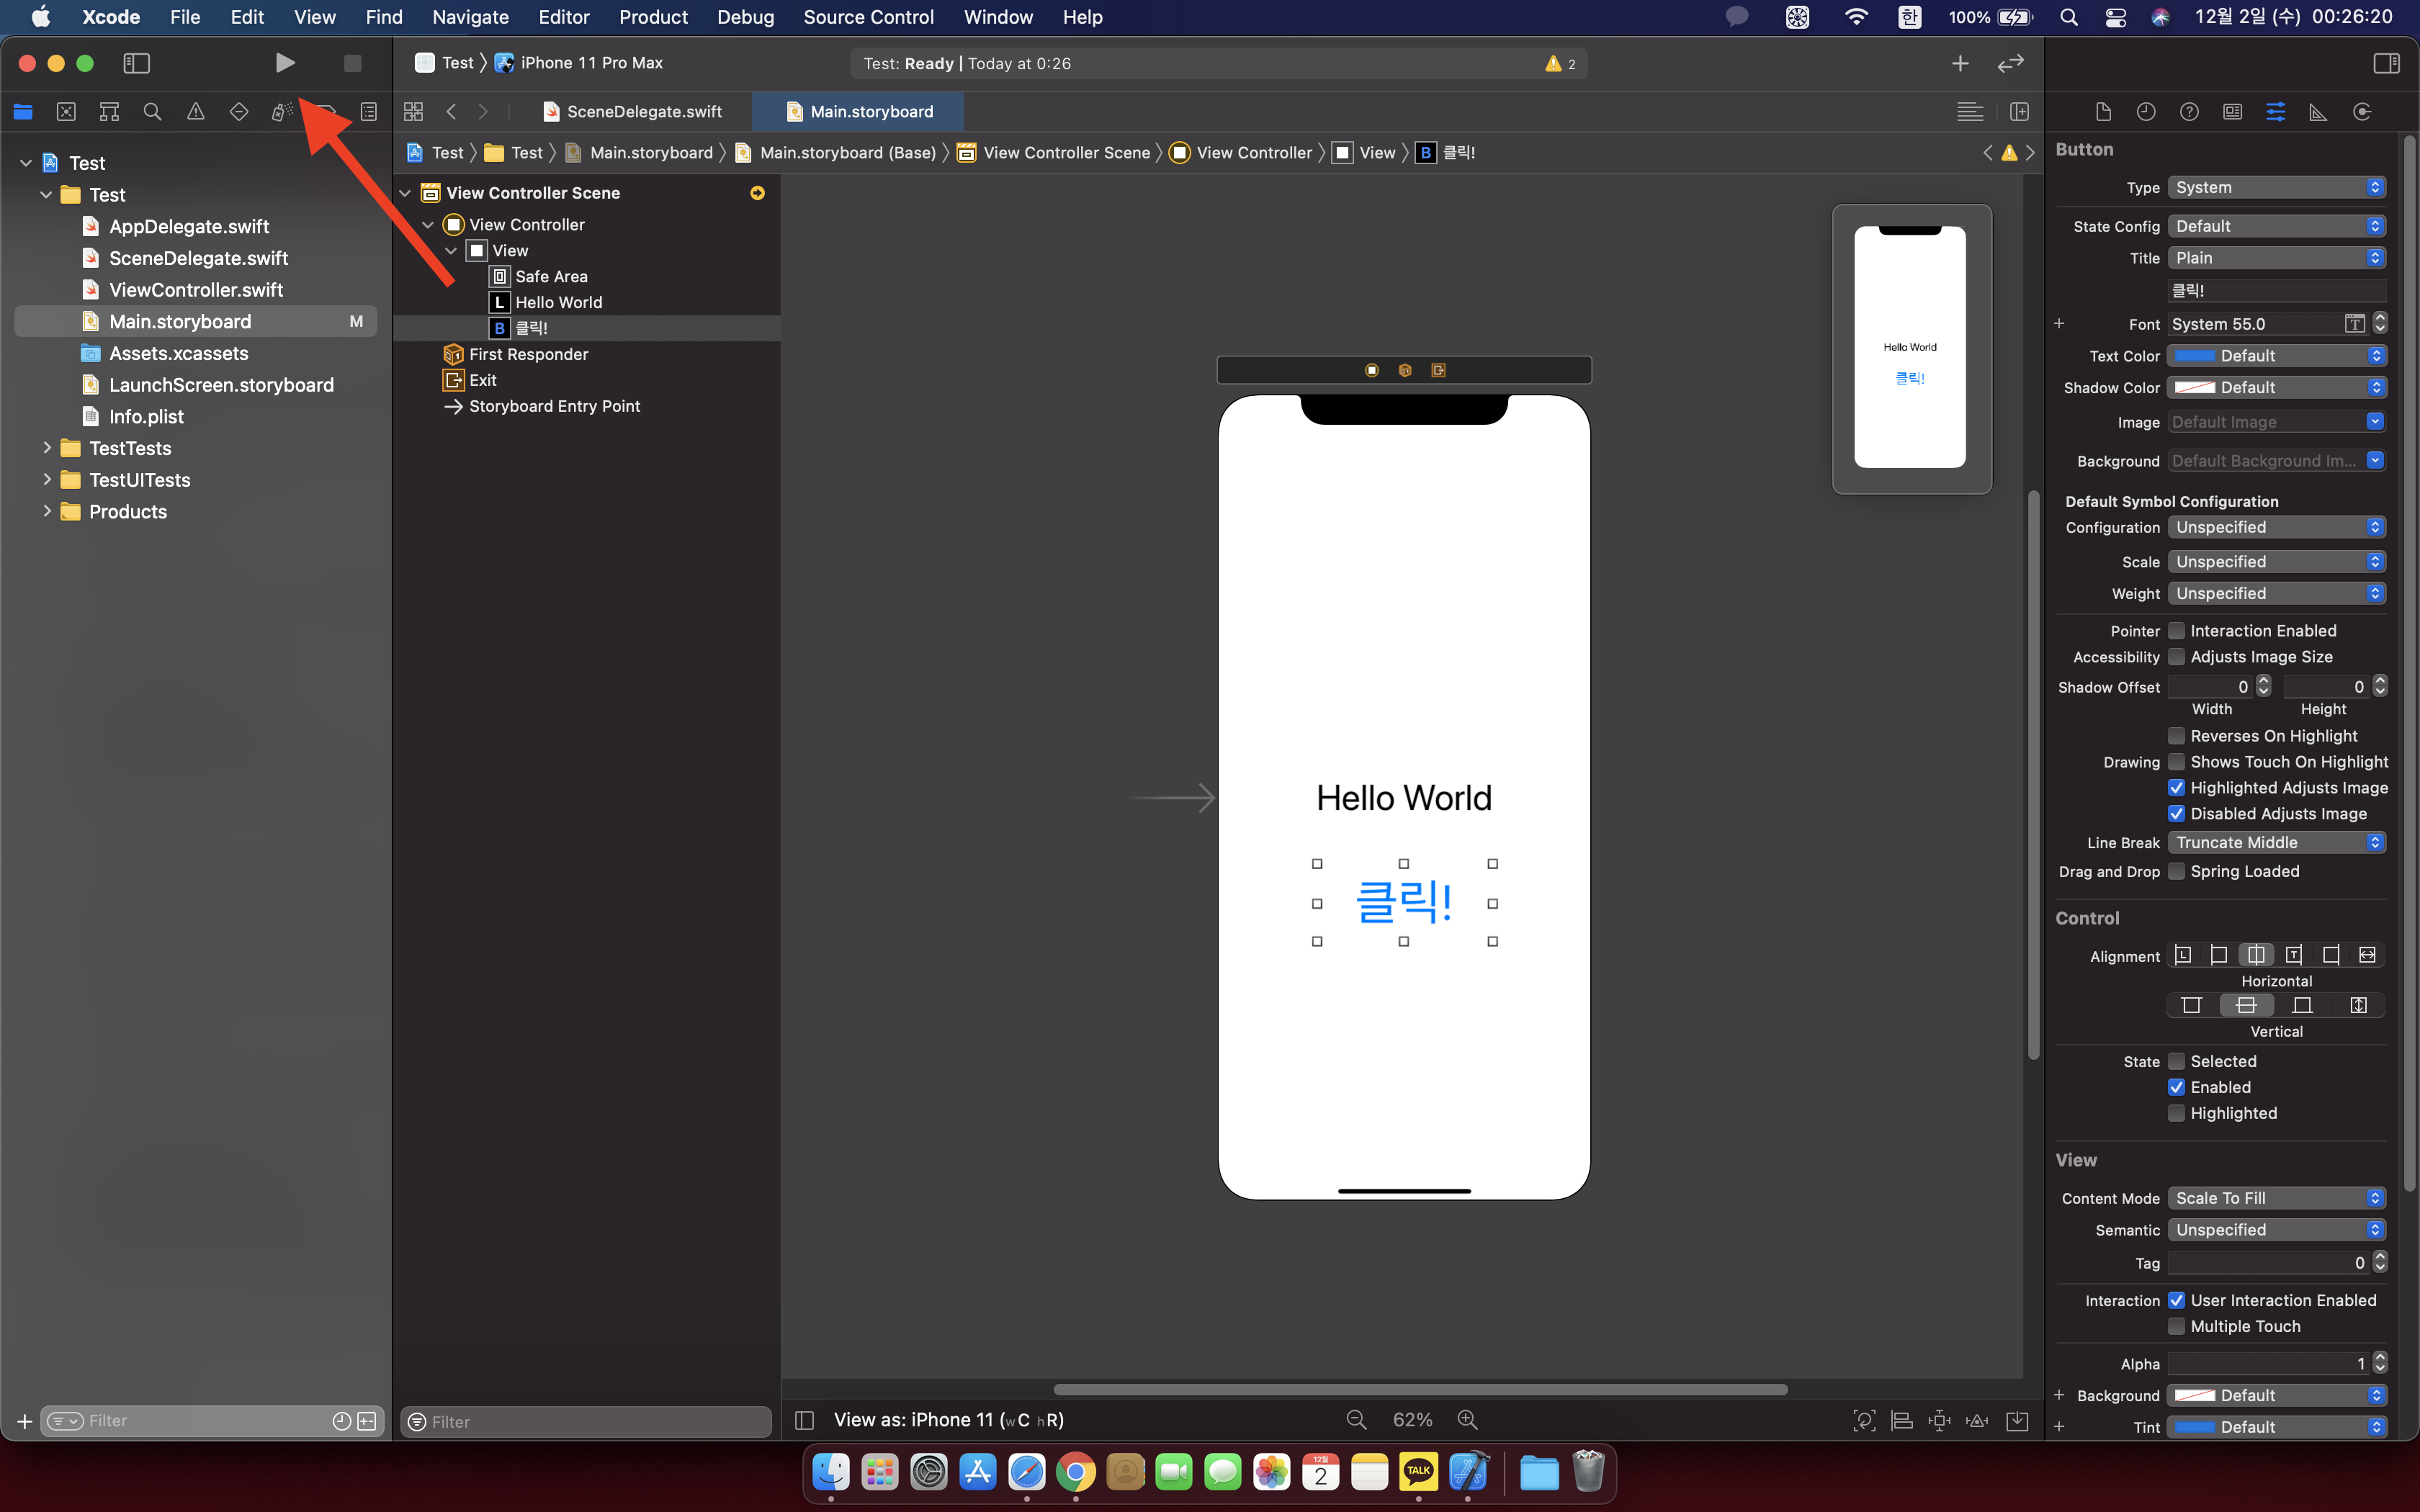Screen dimensions: 2420x1512
Task: Open the related items grid menu
Action: tap(413, 112)
